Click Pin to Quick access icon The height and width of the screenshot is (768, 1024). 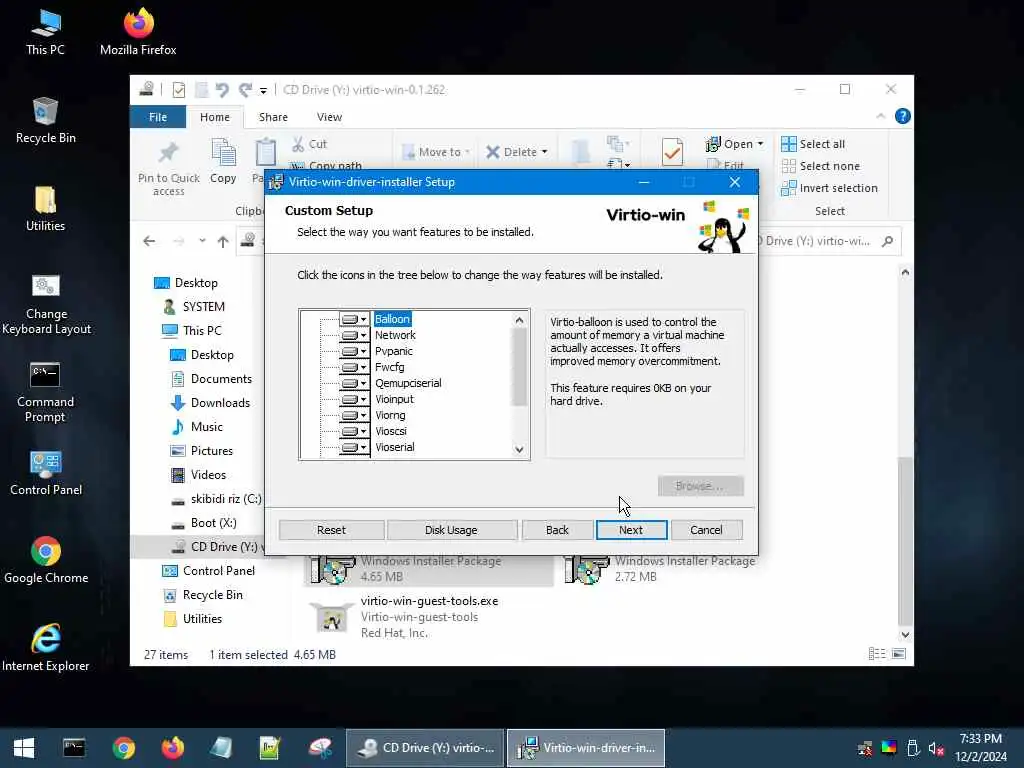(168, 153)
